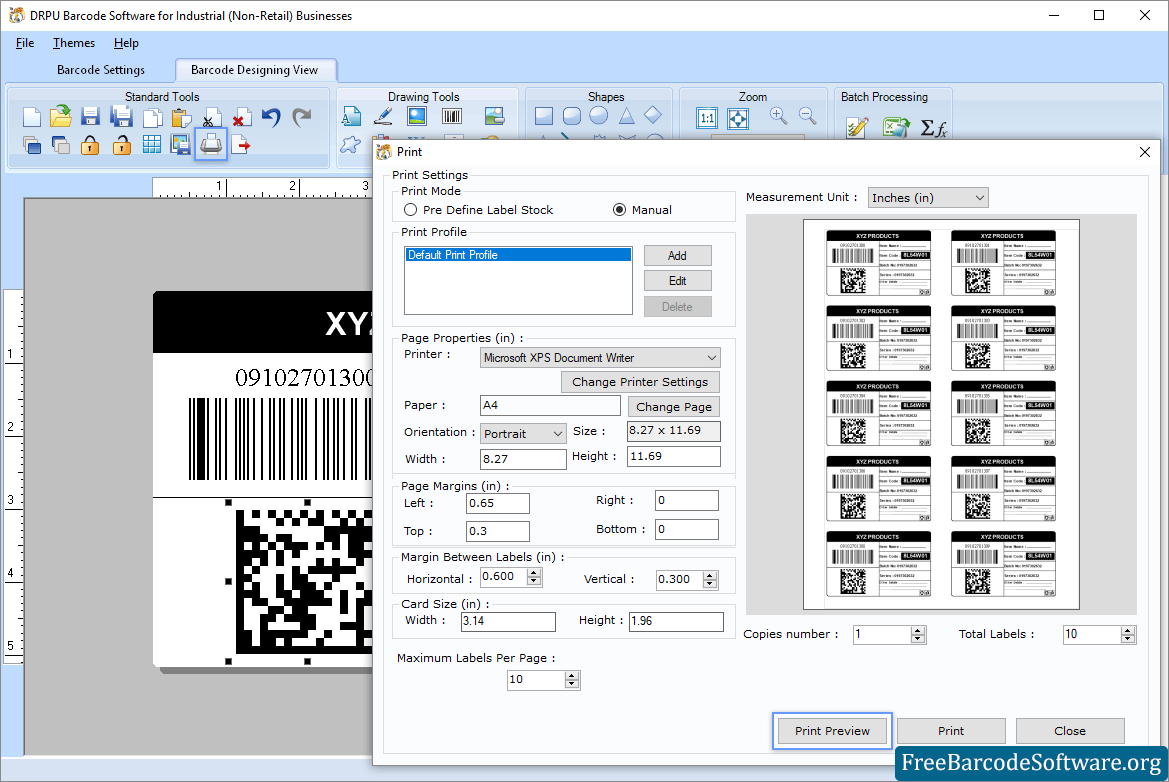Click Edit print profile button

click(677, 281)
